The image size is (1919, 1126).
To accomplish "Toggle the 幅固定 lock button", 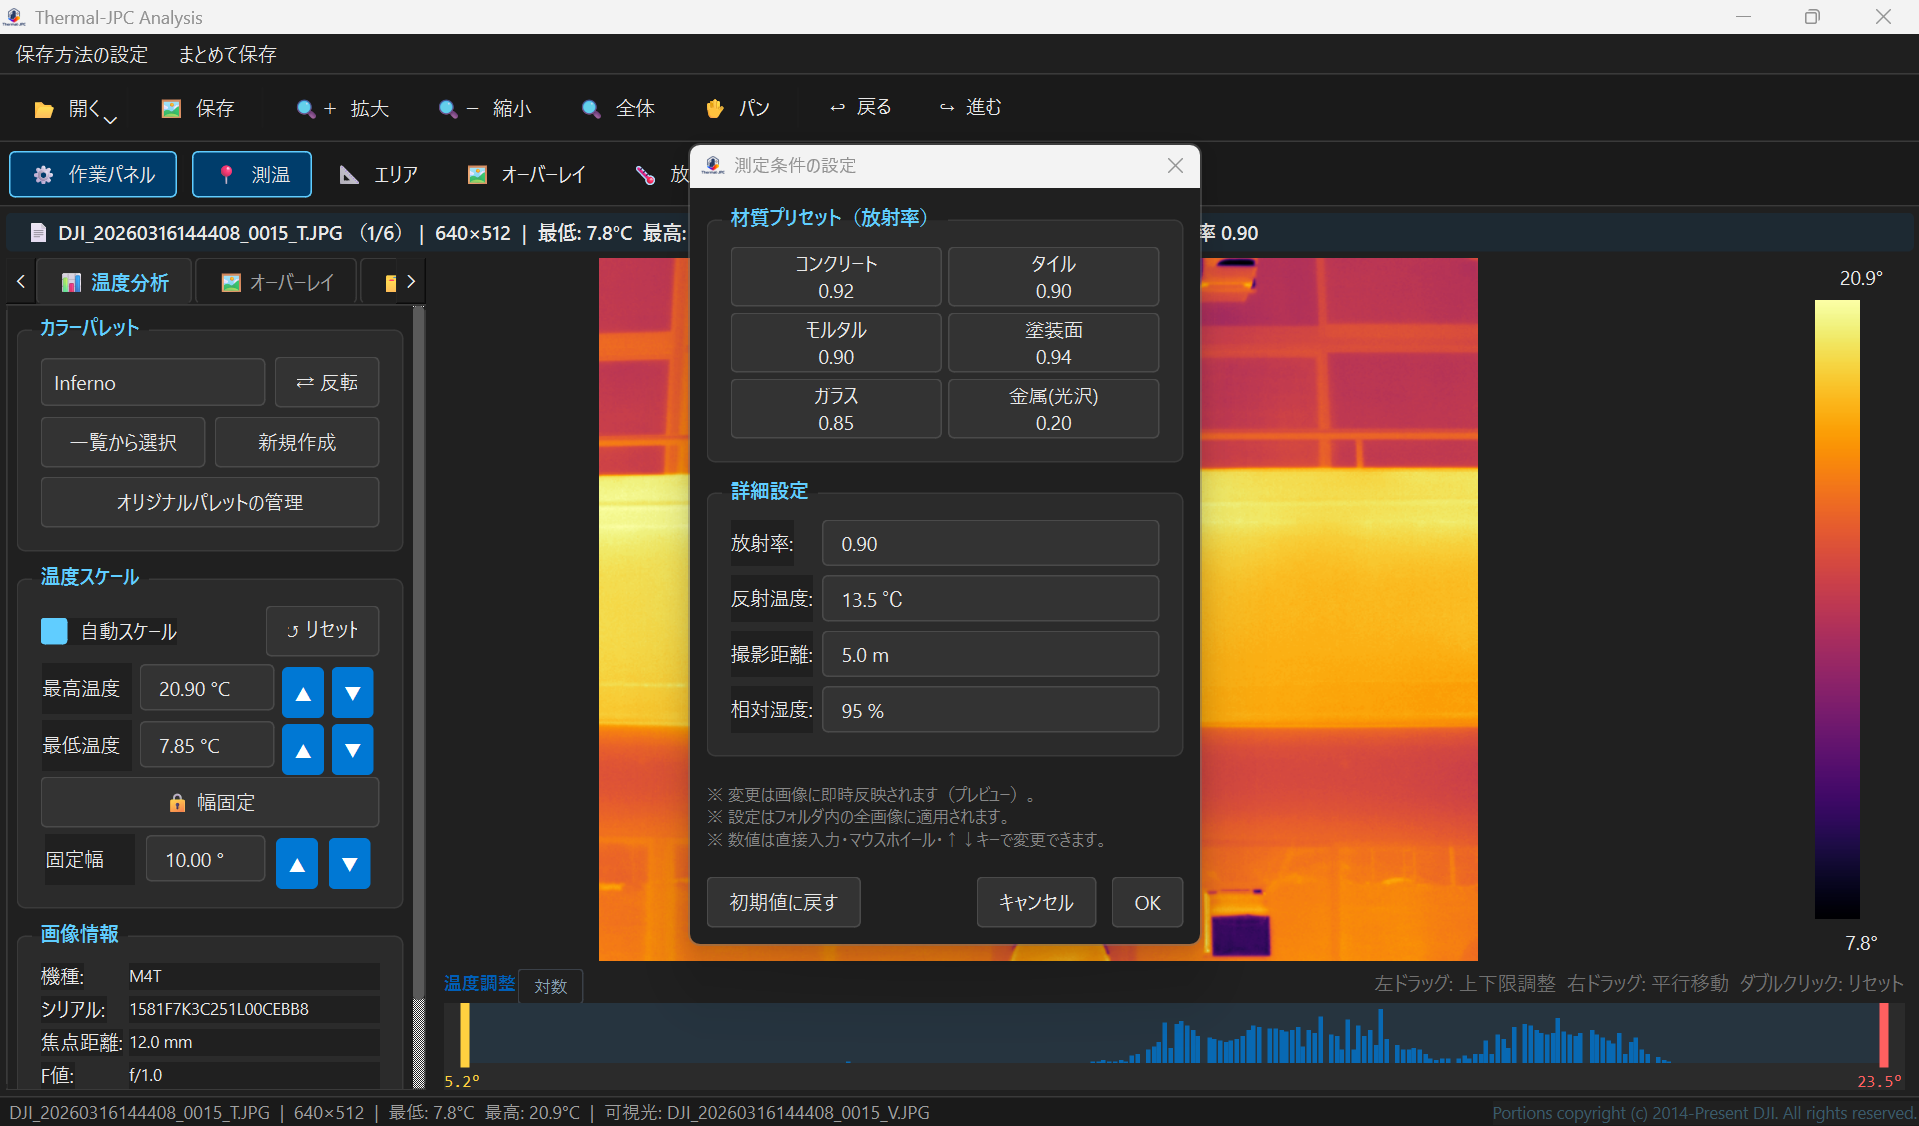I will click(210, 803).
